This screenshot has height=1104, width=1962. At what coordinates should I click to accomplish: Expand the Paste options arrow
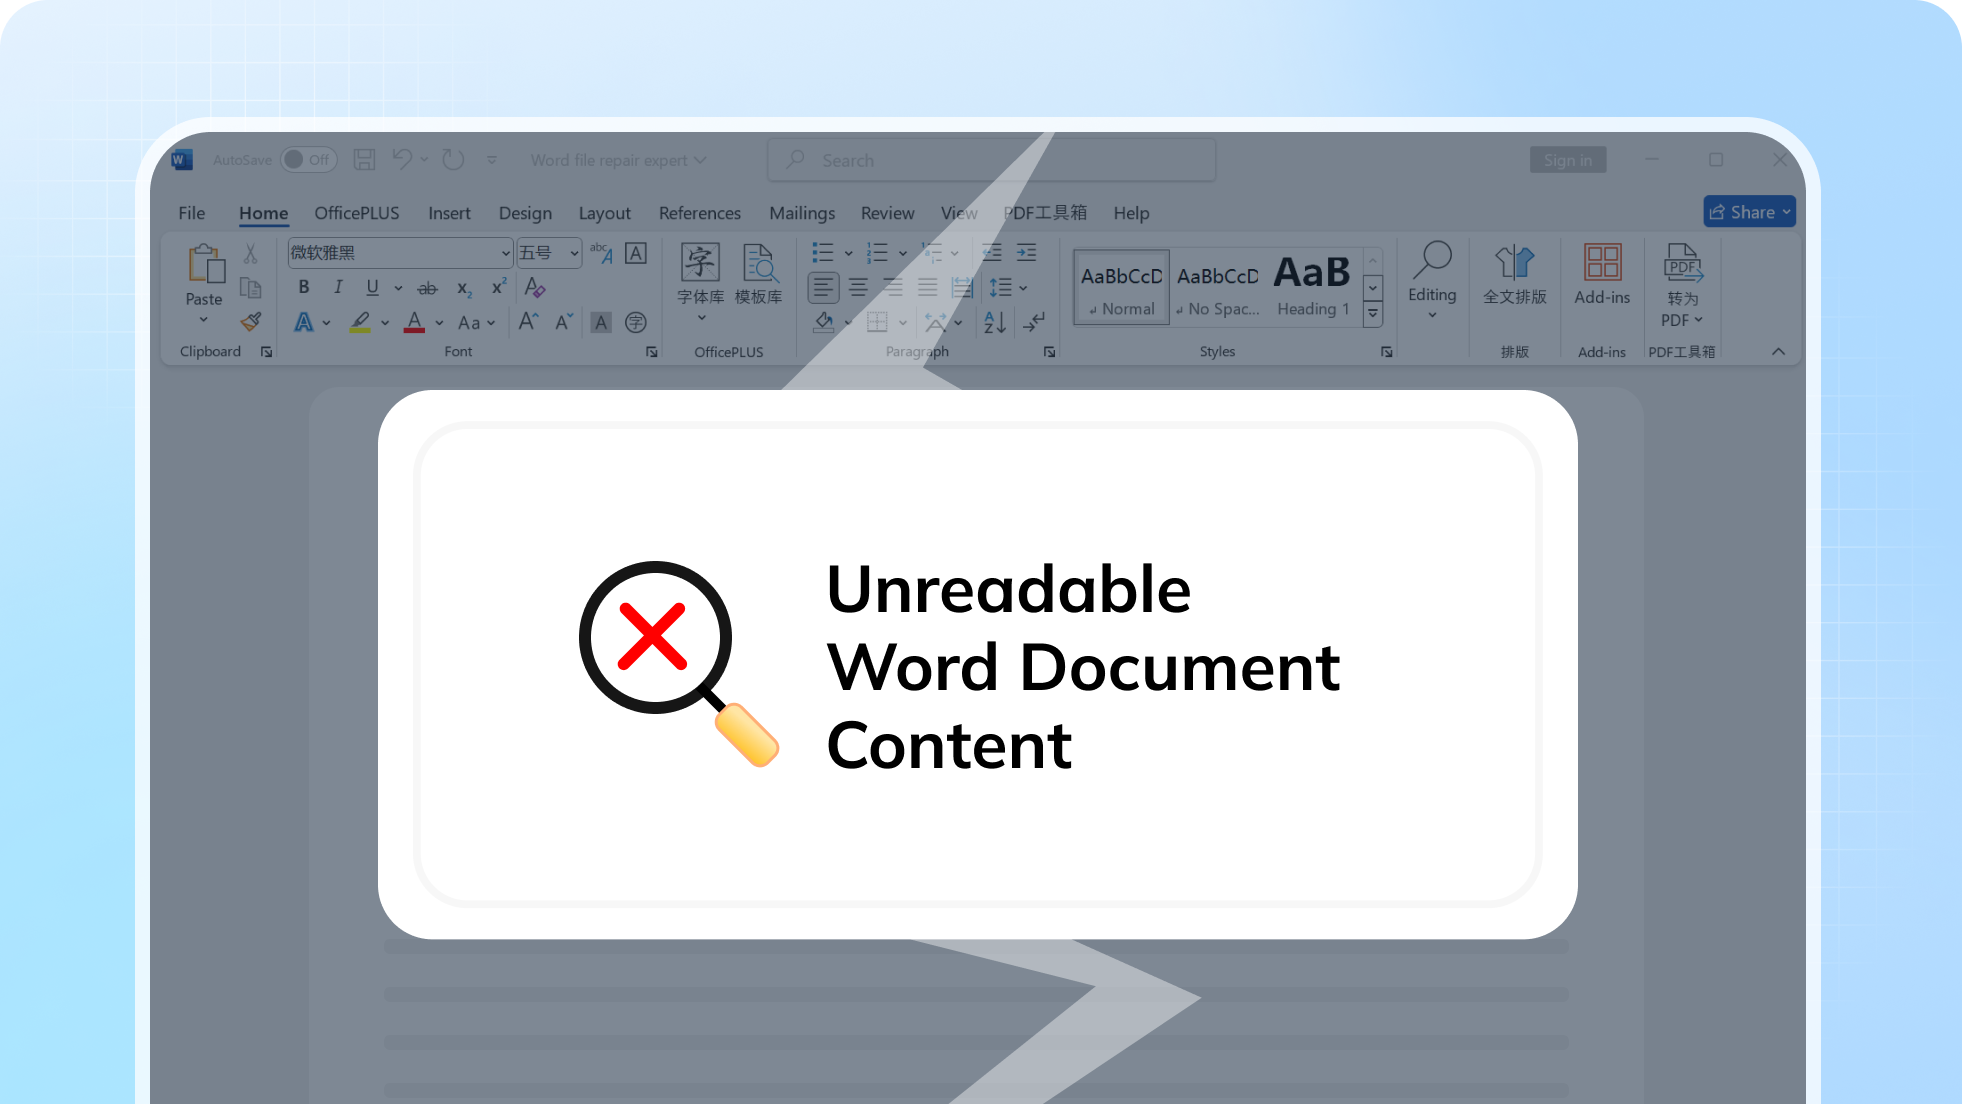(203, 321)
